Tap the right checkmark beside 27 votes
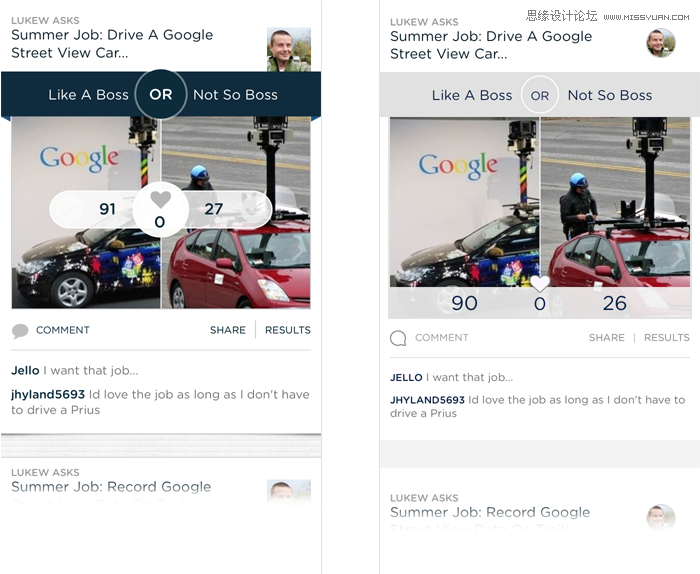 (x=253, y=209)
